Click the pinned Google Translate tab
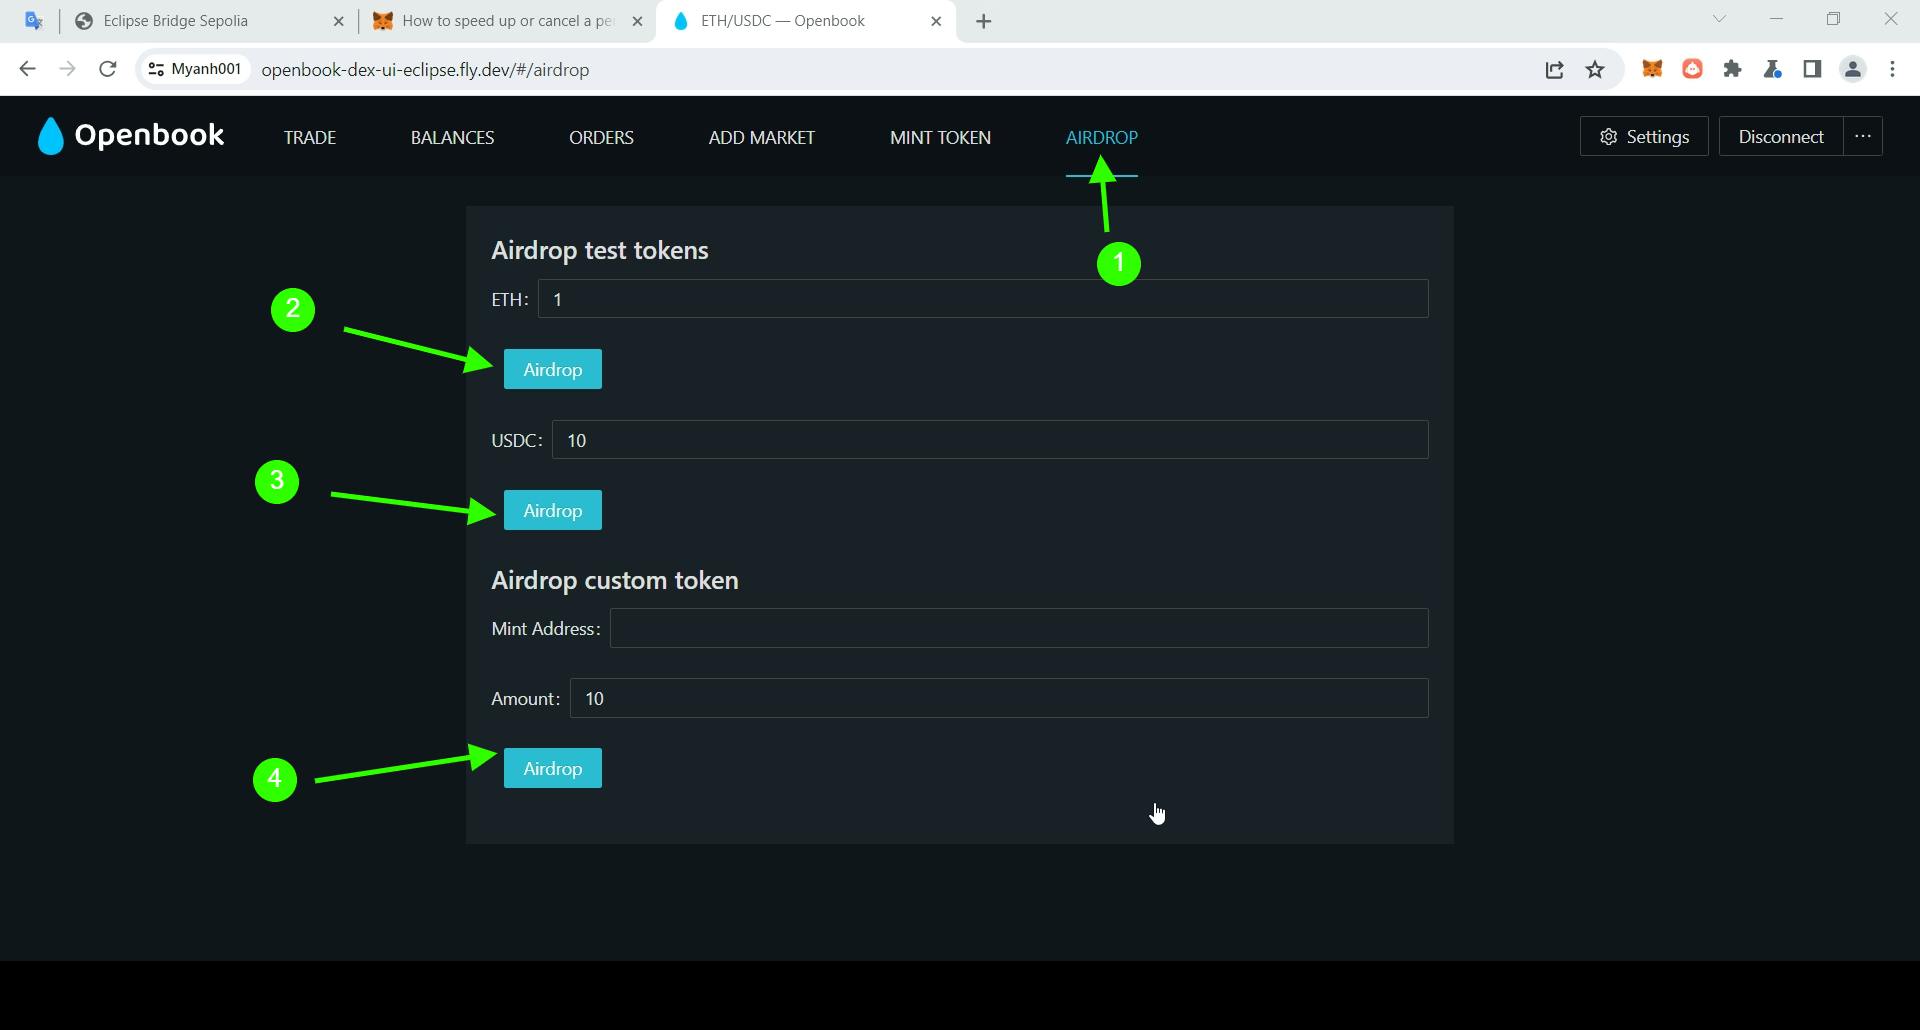The height and width of the screenshot is (1030, 1920). [x=33, y=21]
